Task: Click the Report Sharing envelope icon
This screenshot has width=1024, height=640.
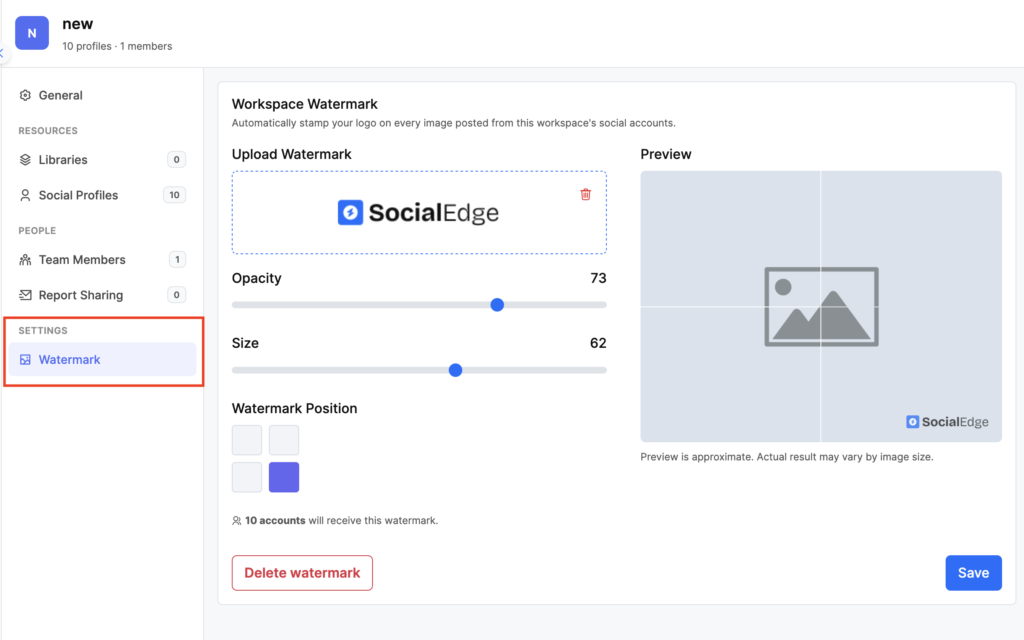Action: pos(25,295)
